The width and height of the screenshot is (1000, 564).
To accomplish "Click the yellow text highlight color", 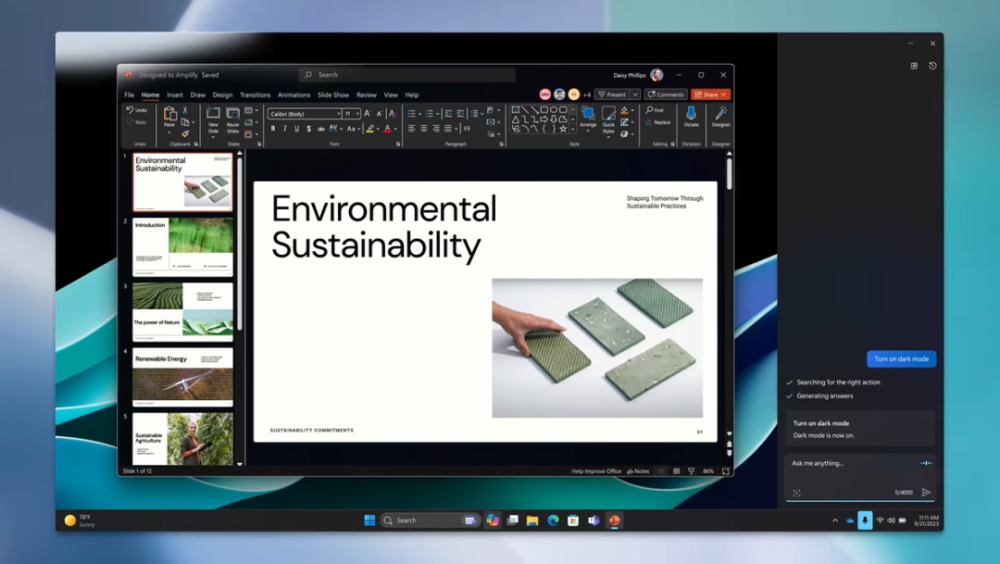I will tap(370, 129).
